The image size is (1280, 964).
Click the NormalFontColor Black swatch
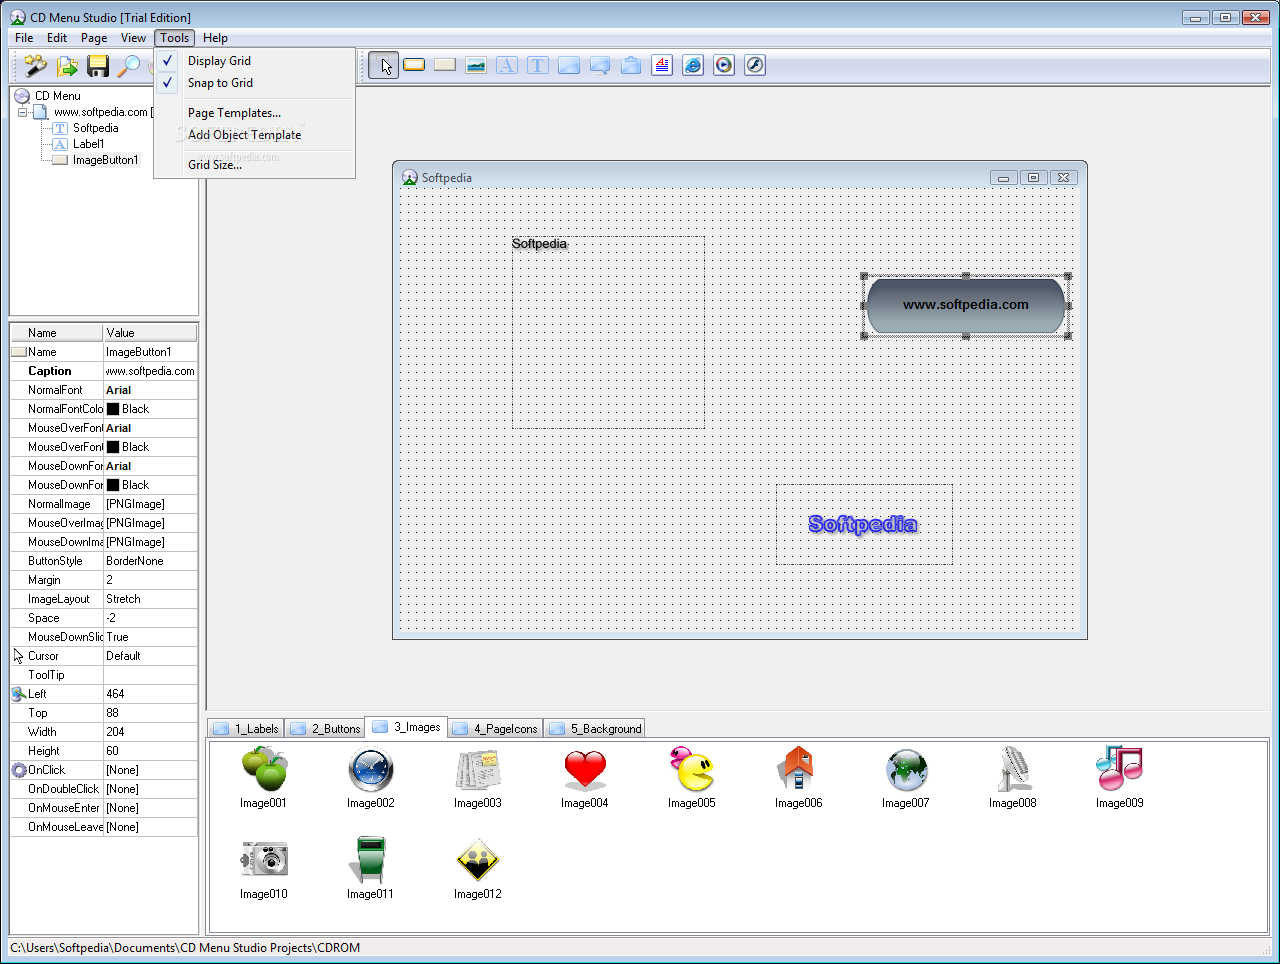pos(113,409)
